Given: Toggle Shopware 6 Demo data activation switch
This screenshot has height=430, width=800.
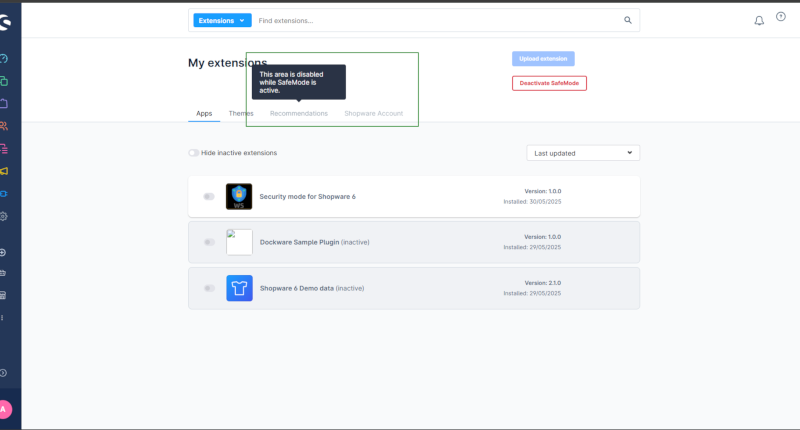Looking at the screenshot, I should click(x=209, y=288).
